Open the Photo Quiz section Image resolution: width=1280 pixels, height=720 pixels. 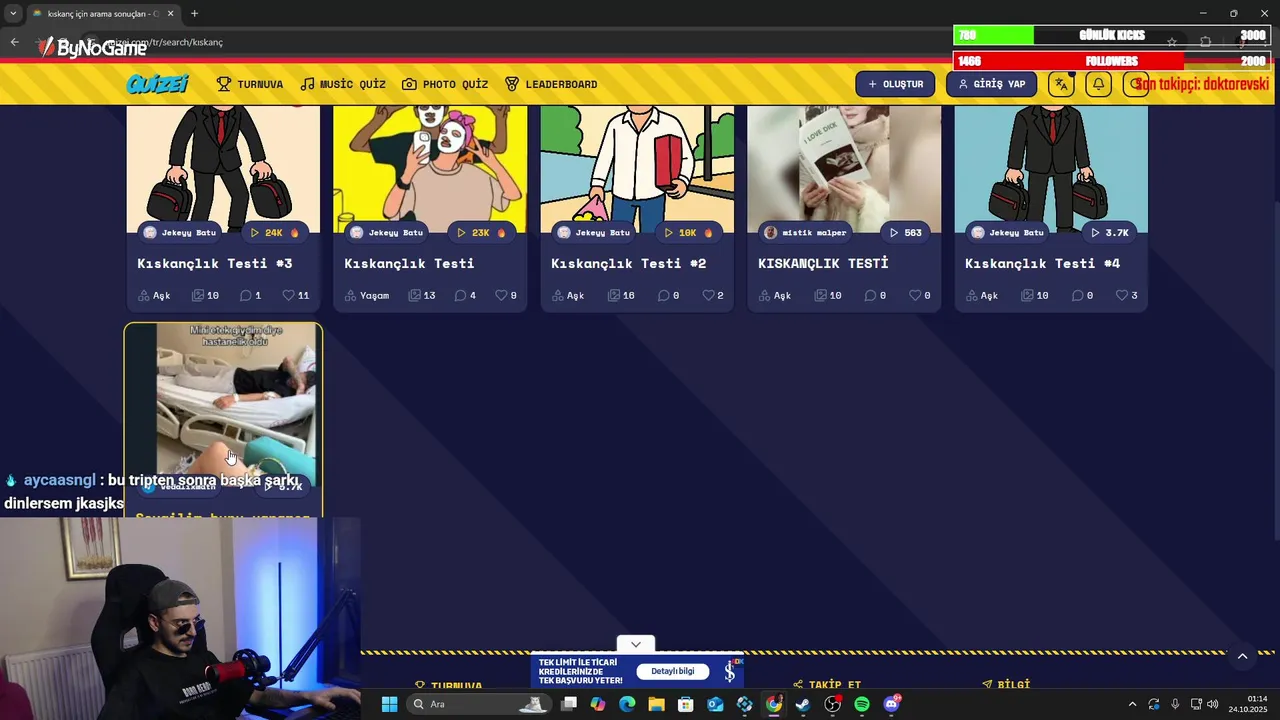tap(445, 84)
